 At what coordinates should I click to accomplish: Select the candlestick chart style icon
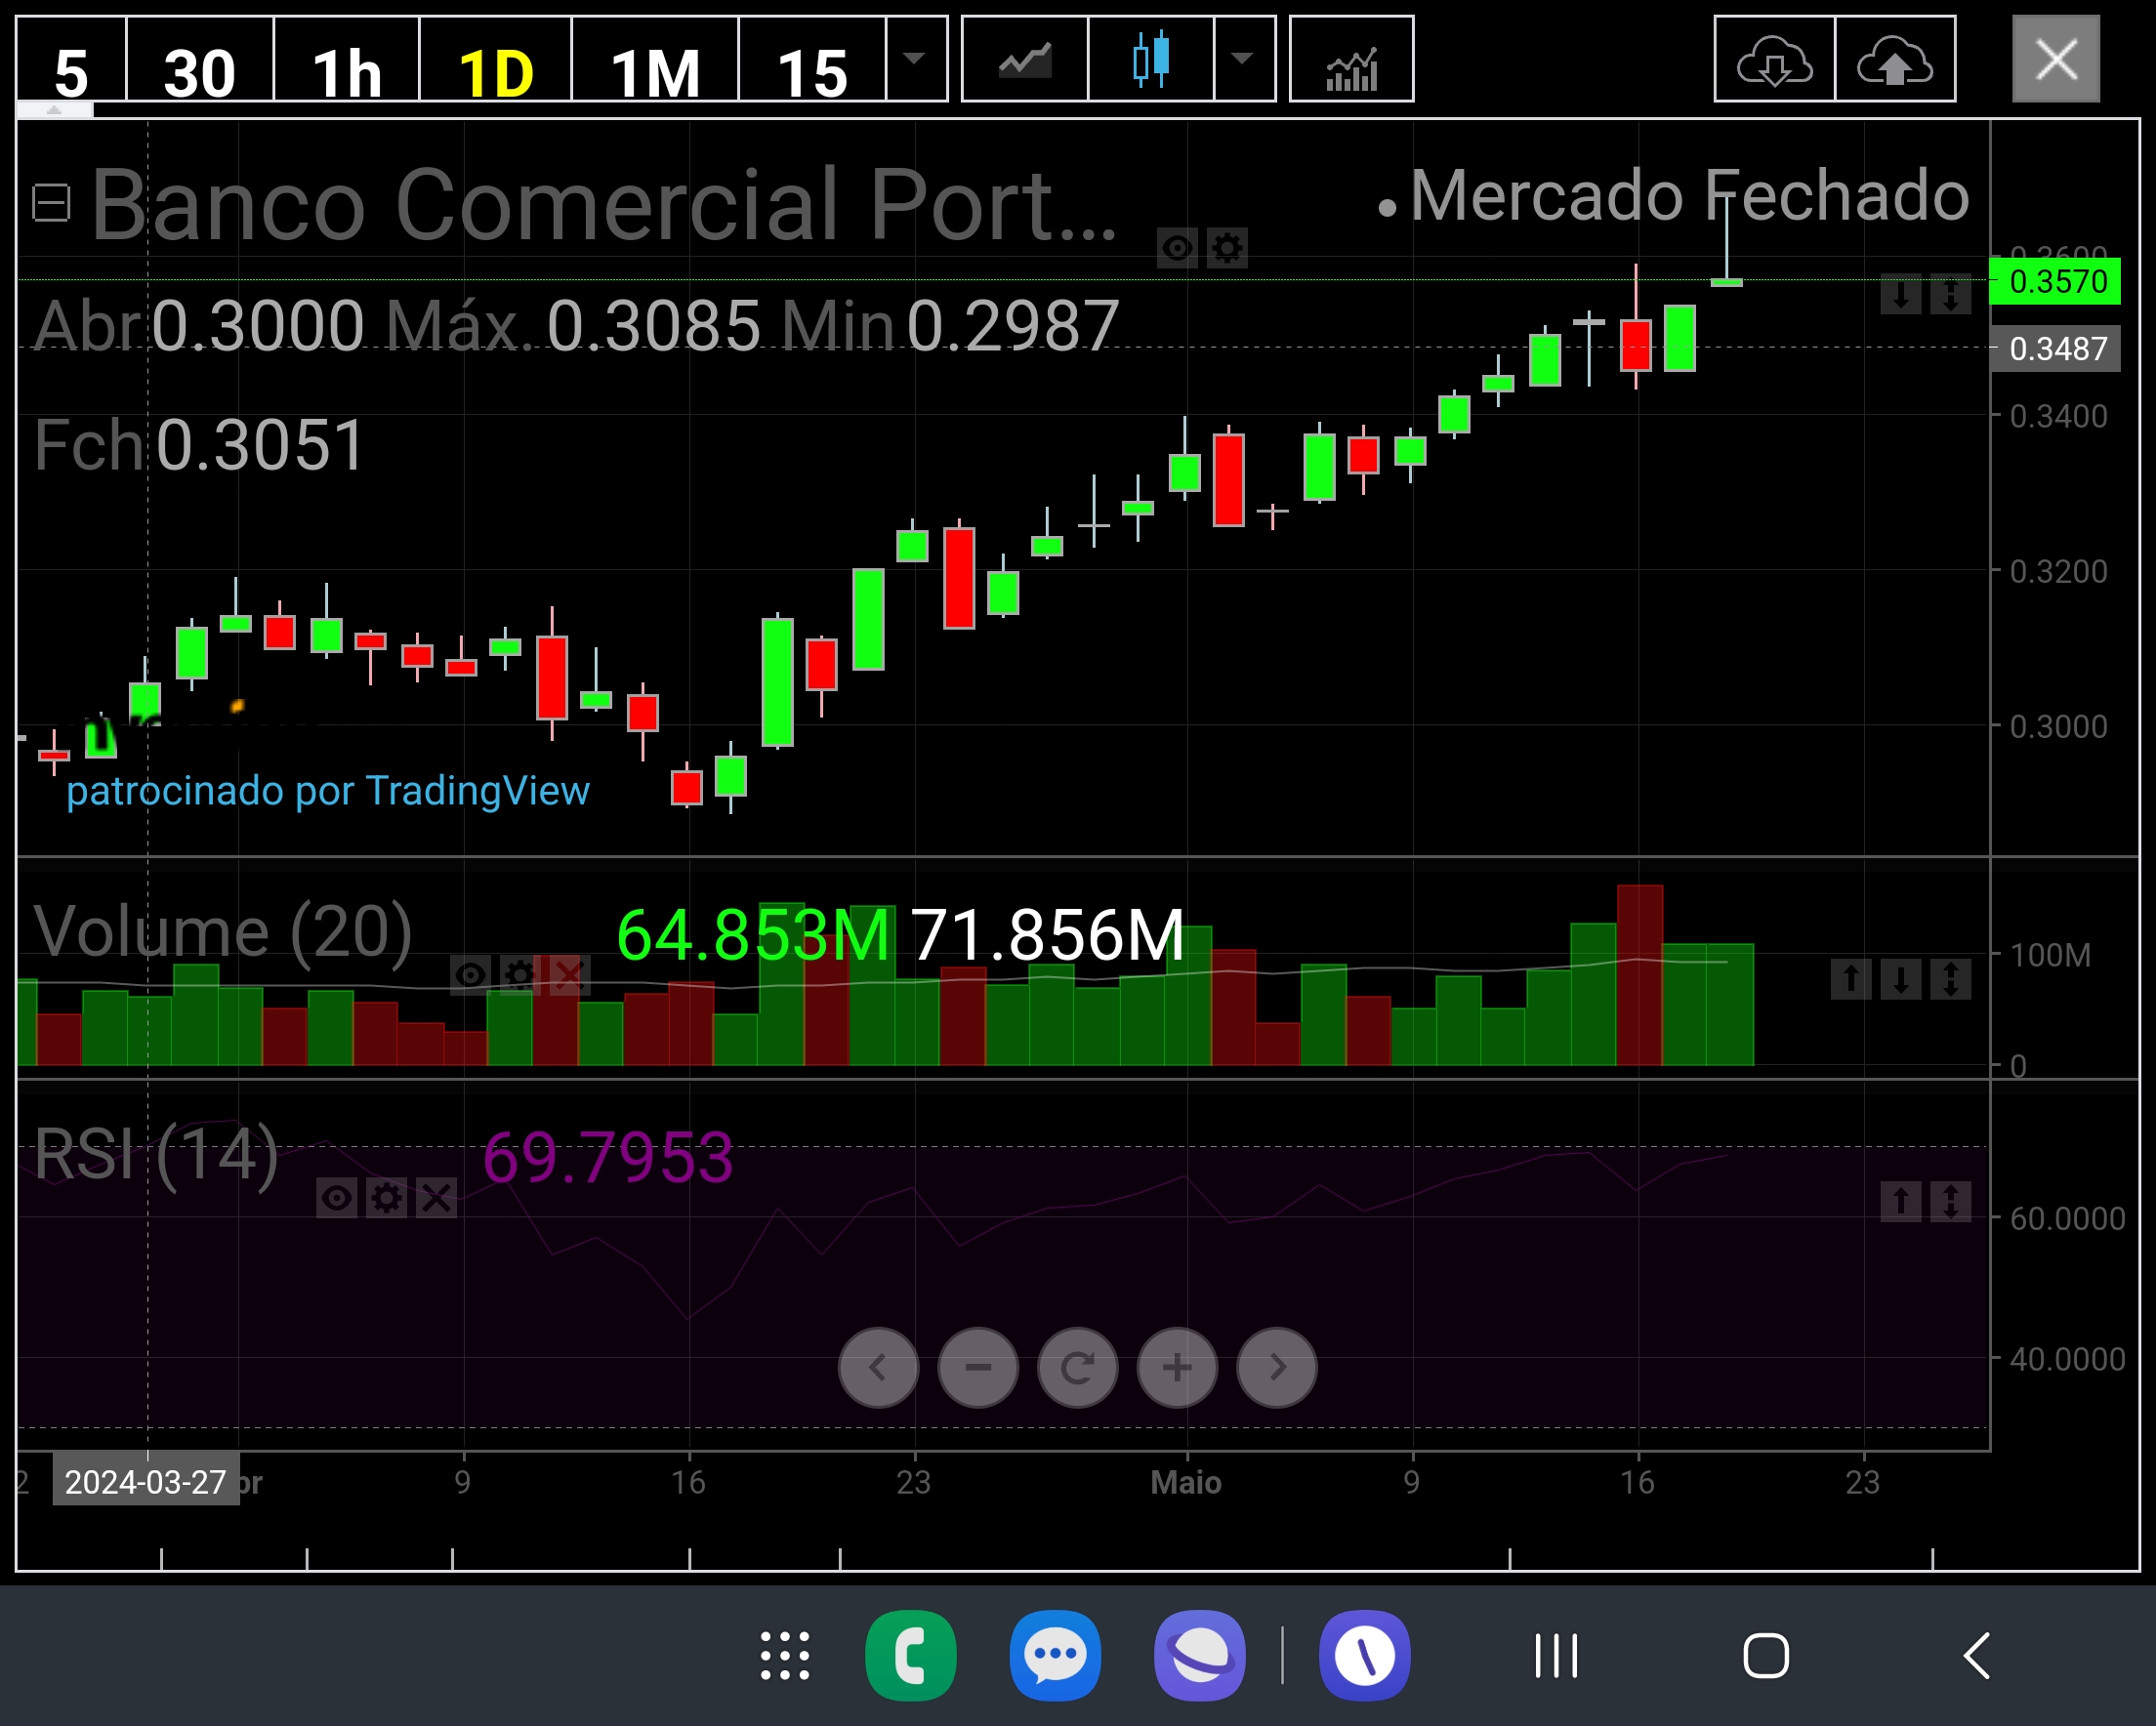[x=1151, y=60]
